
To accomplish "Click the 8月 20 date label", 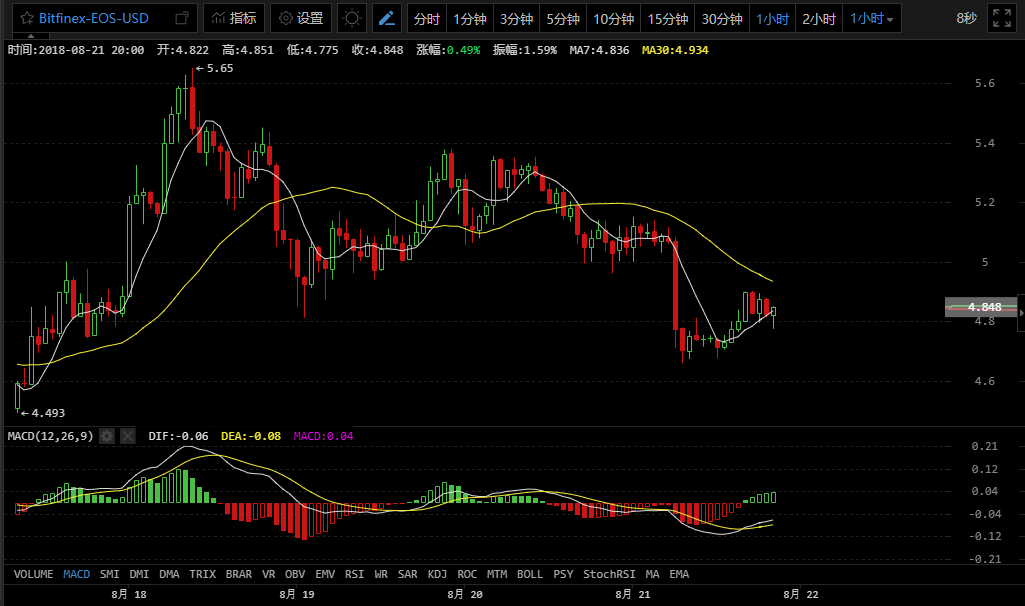I will [465, 594].
